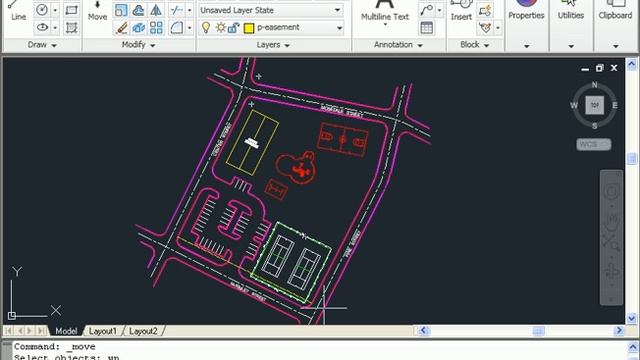Click the drawing area vertical scroll down arrow

(631, 318)
